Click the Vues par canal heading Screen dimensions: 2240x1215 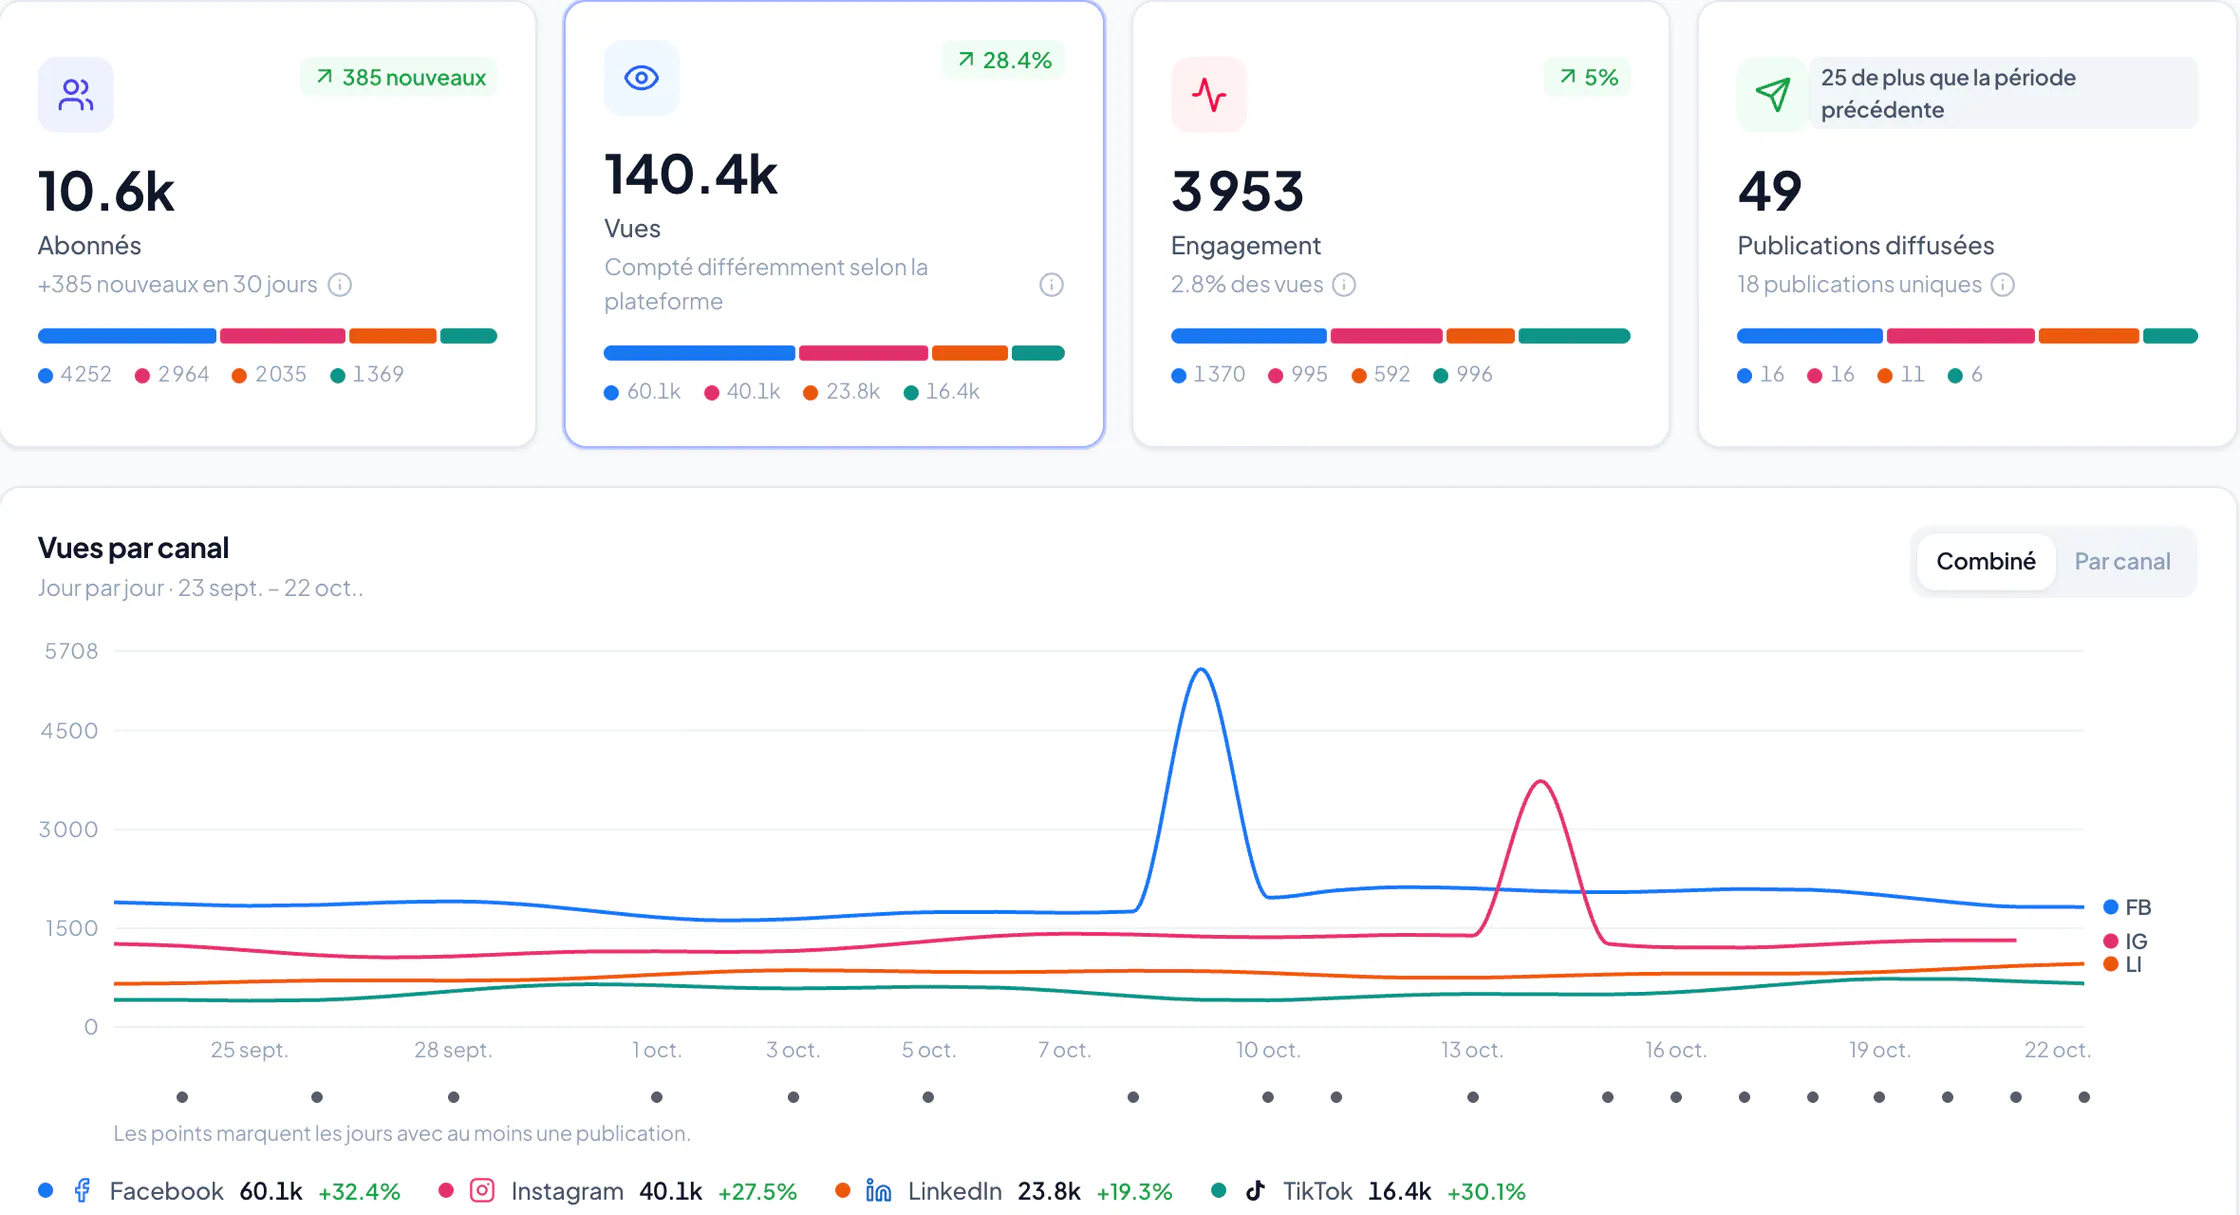pyautogui.click(x=134, y=547)
